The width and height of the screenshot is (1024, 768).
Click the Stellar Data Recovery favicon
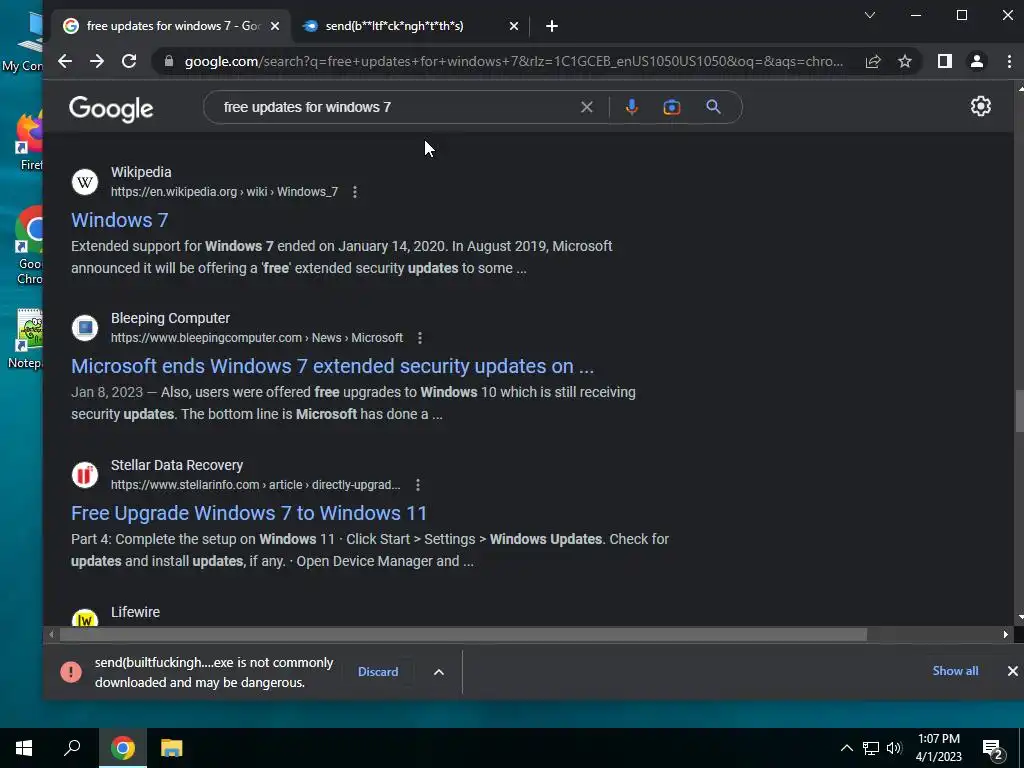click(85, 475)
